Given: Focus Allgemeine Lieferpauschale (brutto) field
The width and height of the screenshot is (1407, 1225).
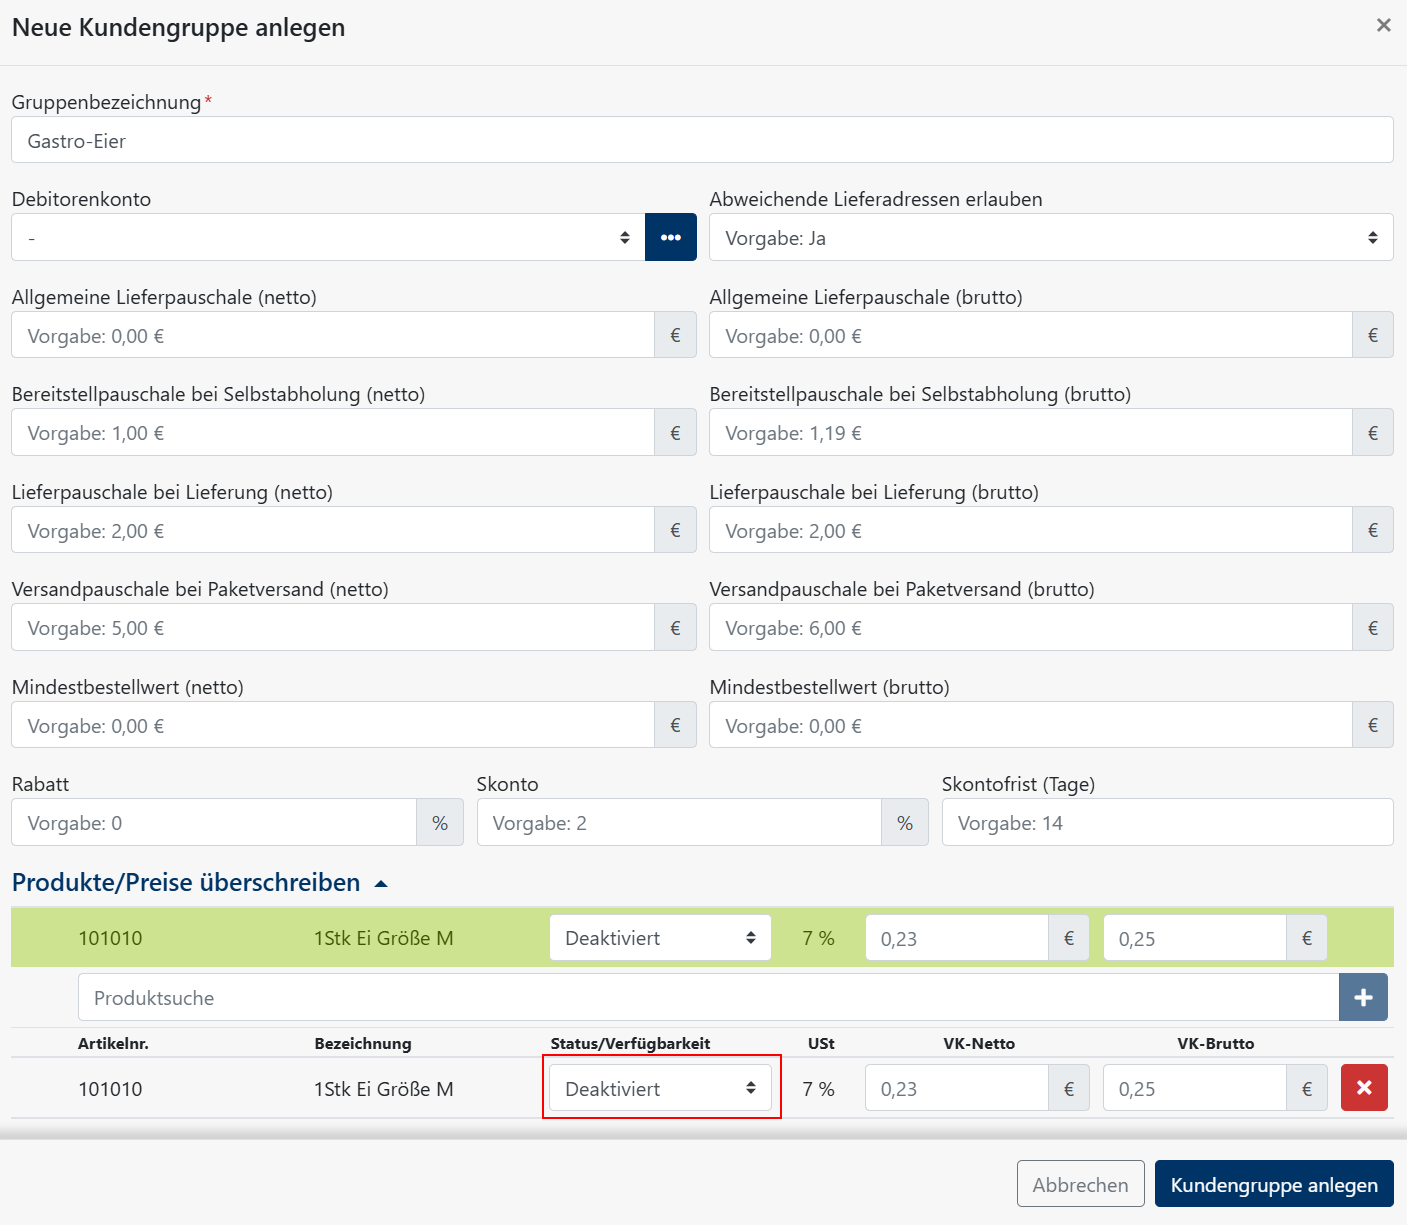Looking at the screenshot, I should click(1031, 335).
